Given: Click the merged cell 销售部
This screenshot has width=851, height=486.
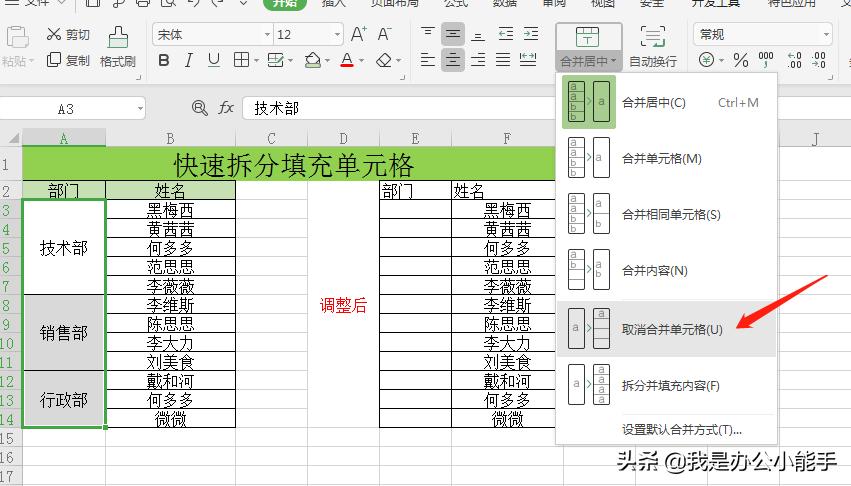Looking at the screenshot, I should click(x=63, y=333).
